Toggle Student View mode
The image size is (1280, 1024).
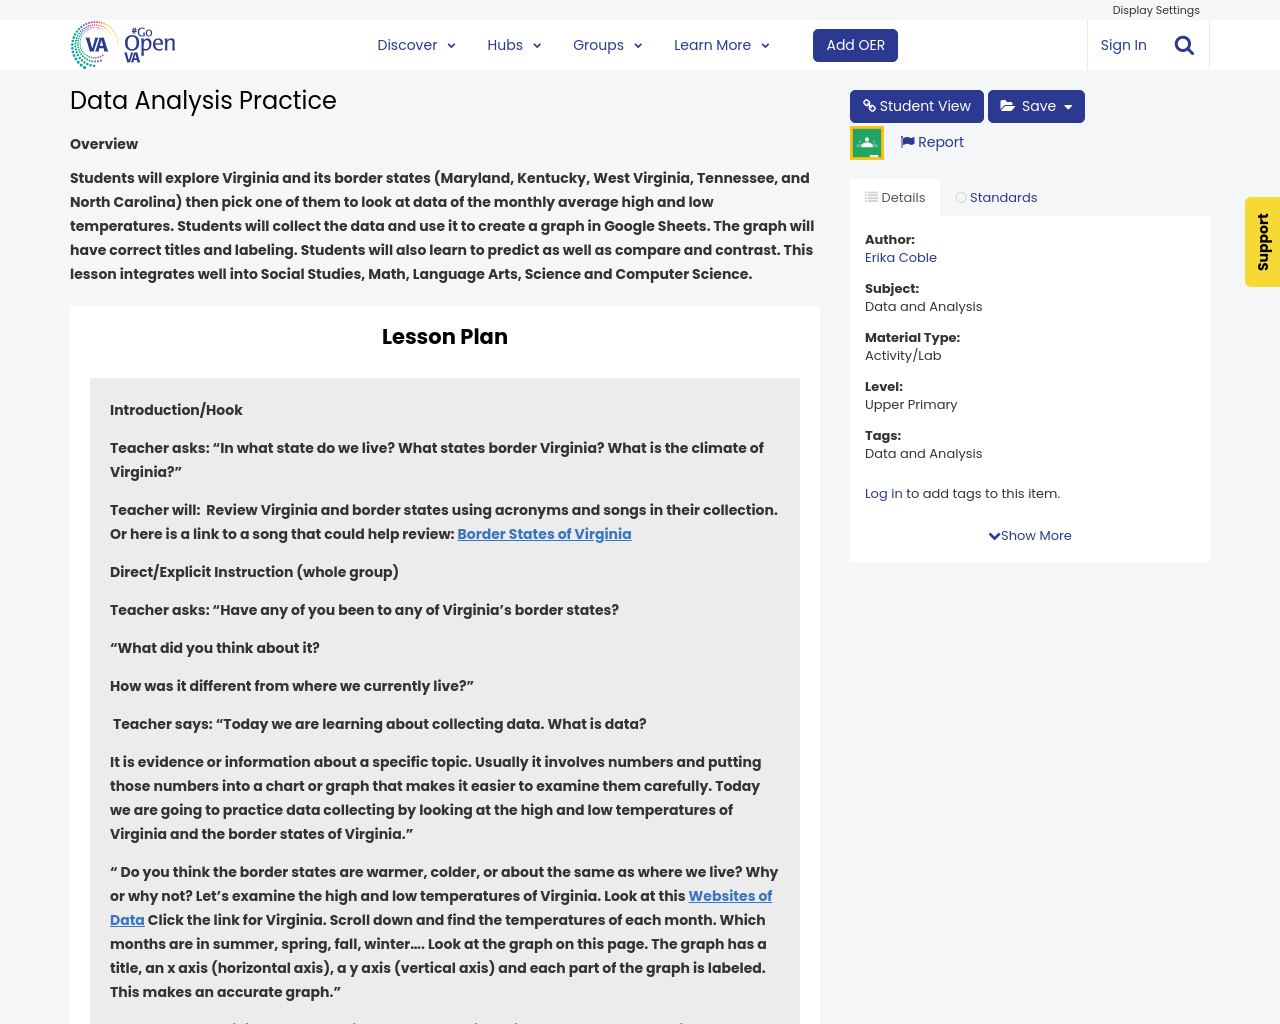coord(916,104)
